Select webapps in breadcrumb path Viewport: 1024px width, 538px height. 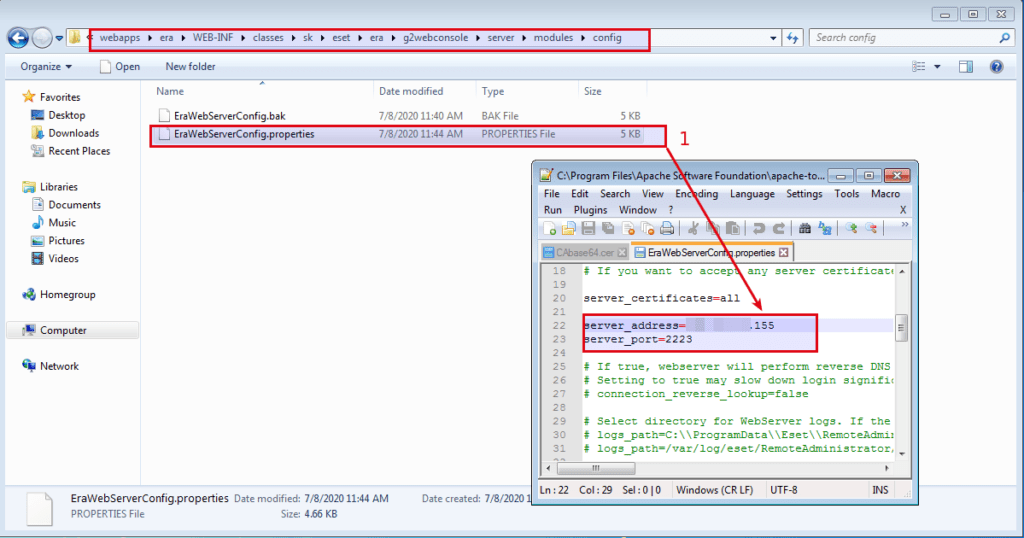coord(120,38)
